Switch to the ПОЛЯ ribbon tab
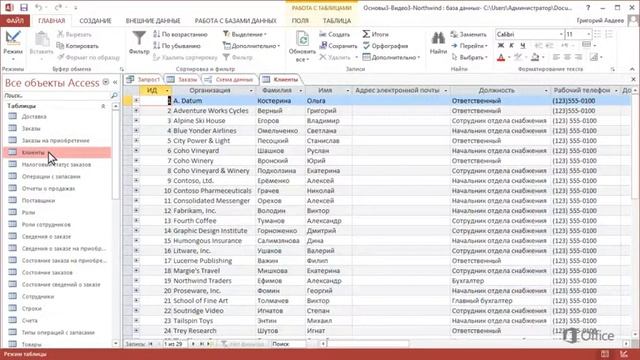 pyautogui.click(x=300, y=20)
